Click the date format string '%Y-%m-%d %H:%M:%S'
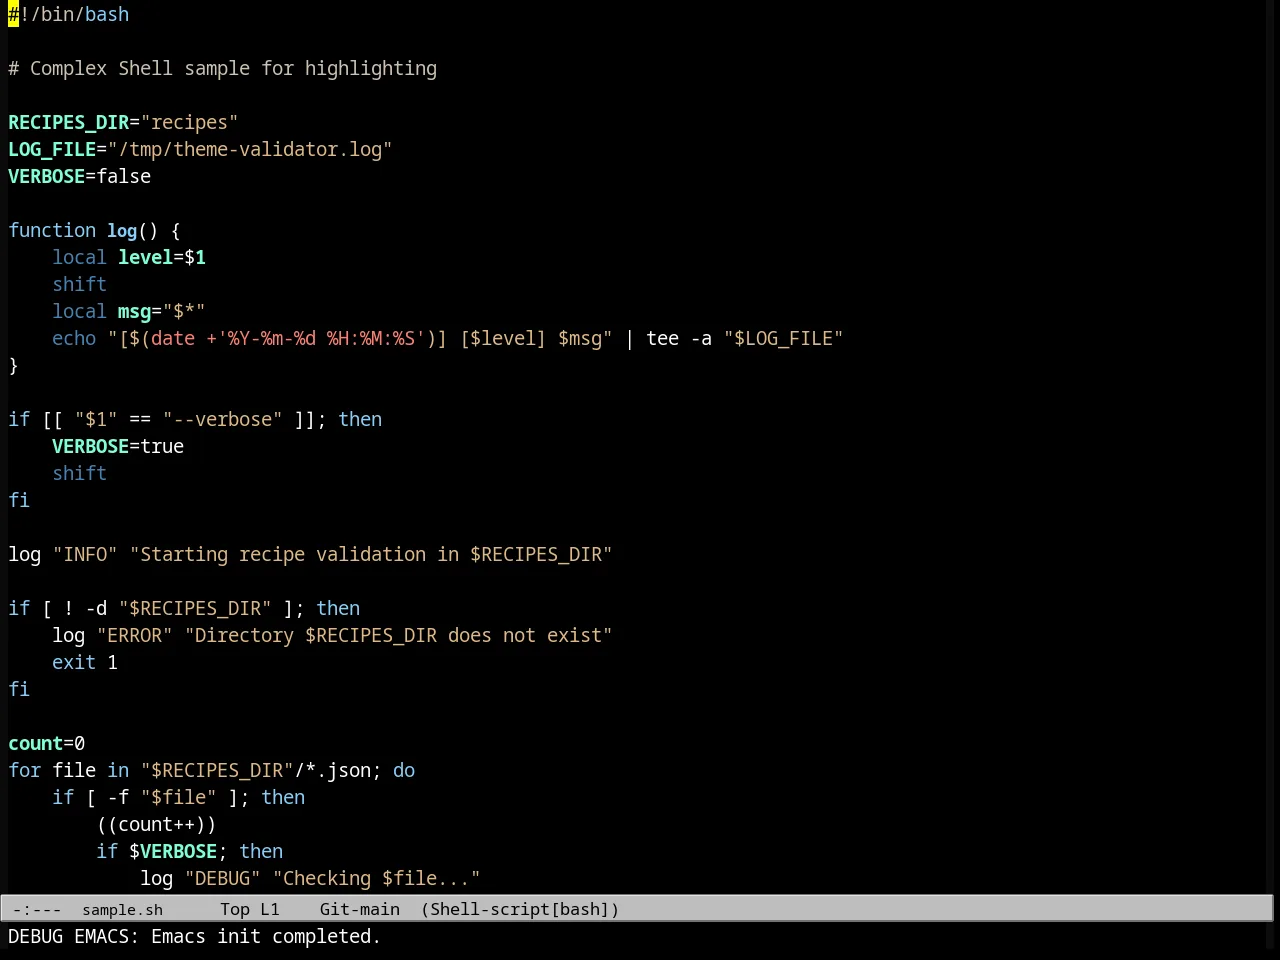 [321, 338]
